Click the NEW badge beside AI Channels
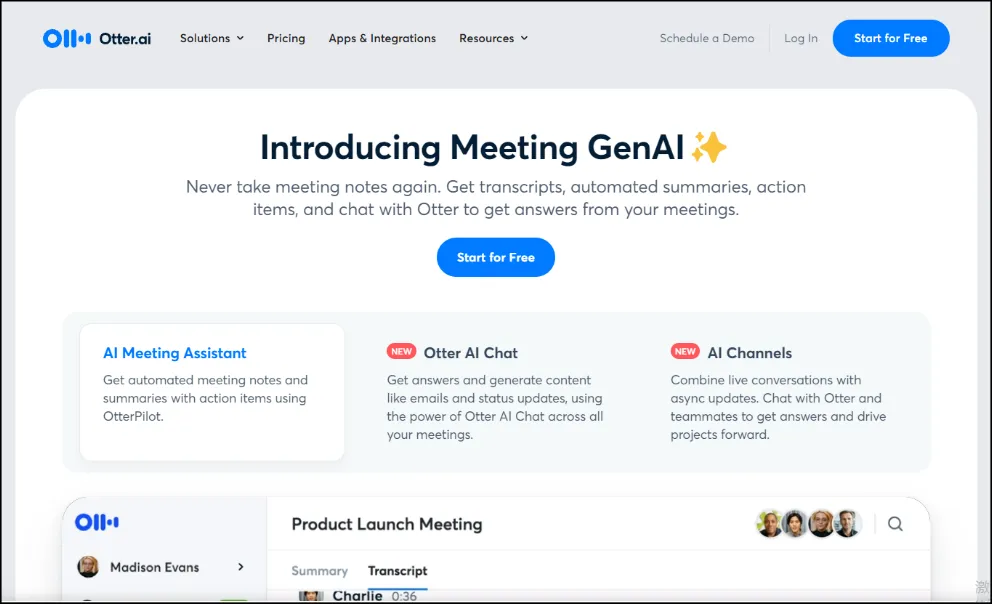 click(685, 352)
